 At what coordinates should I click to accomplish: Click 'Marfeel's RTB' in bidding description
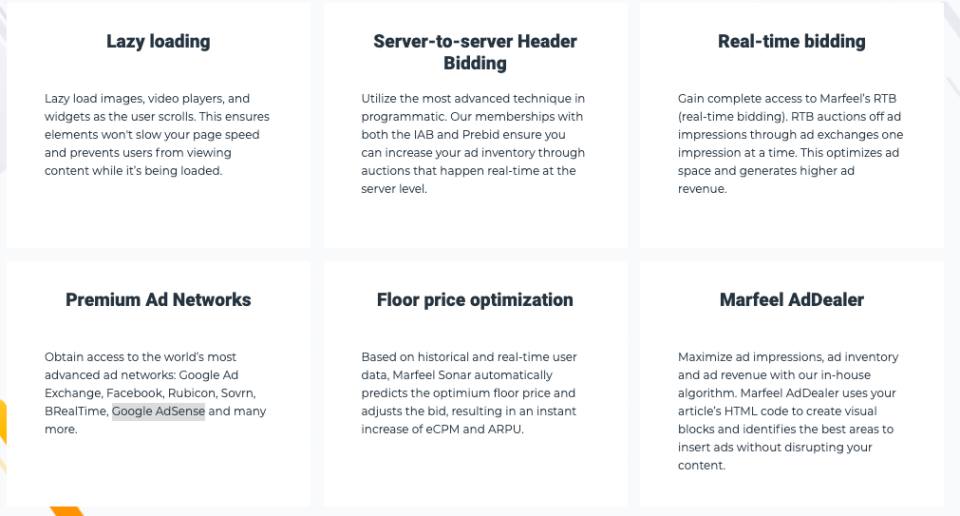[858, 99]
